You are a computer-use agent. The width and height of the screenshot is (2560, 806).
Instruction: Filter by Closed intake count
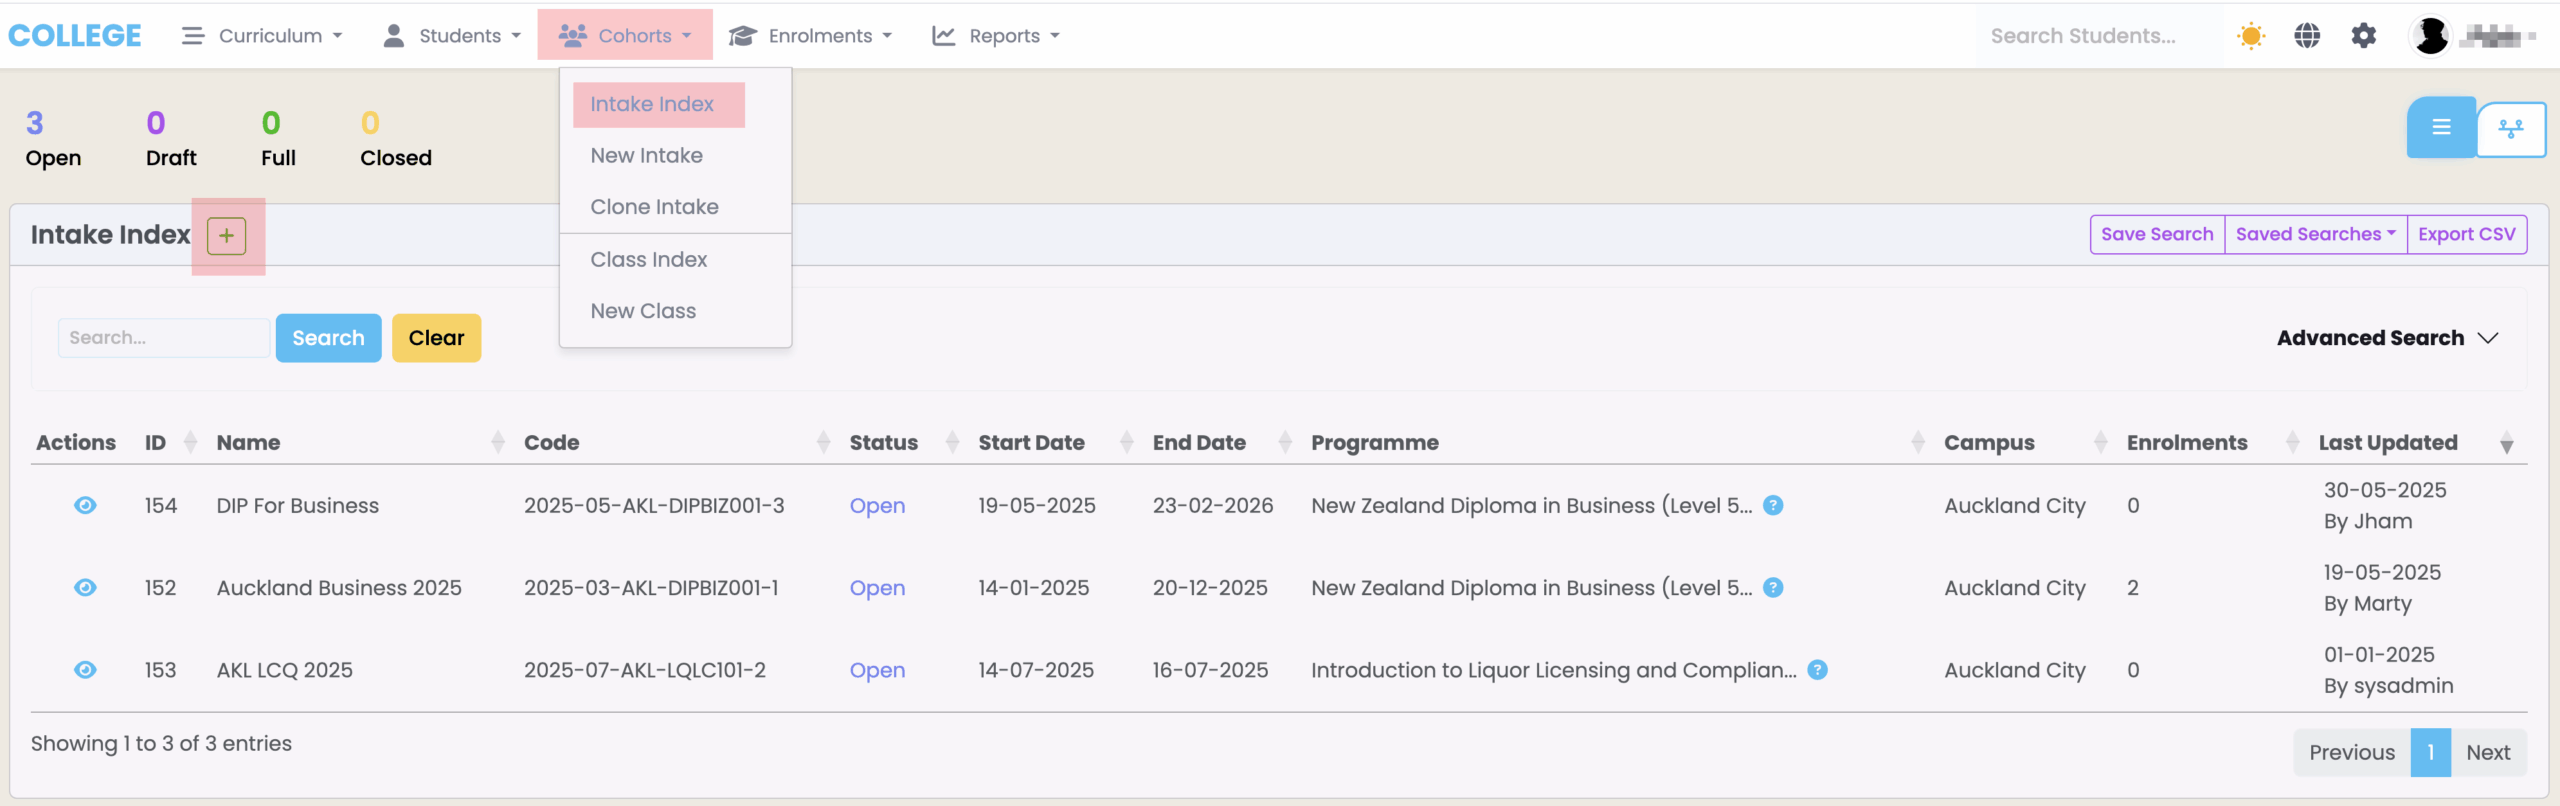tap(396, 139)
